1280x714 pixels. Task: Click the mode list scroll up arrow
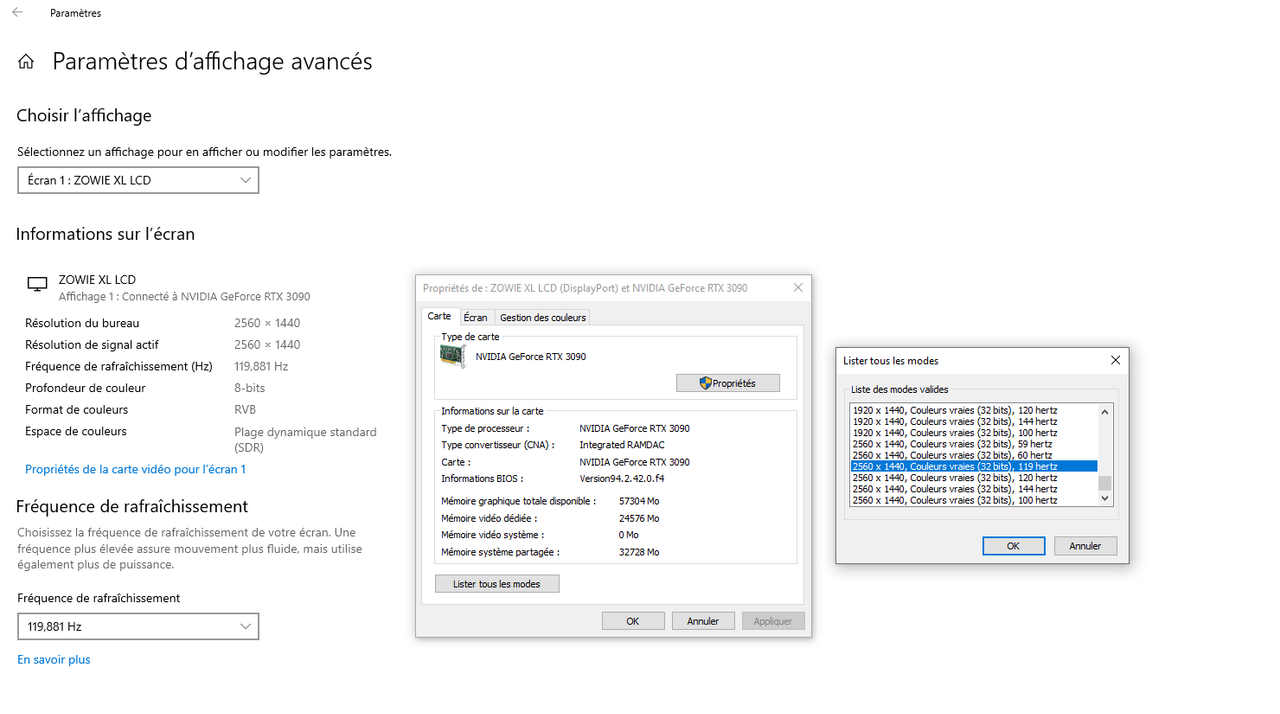tap(1105, 411)
